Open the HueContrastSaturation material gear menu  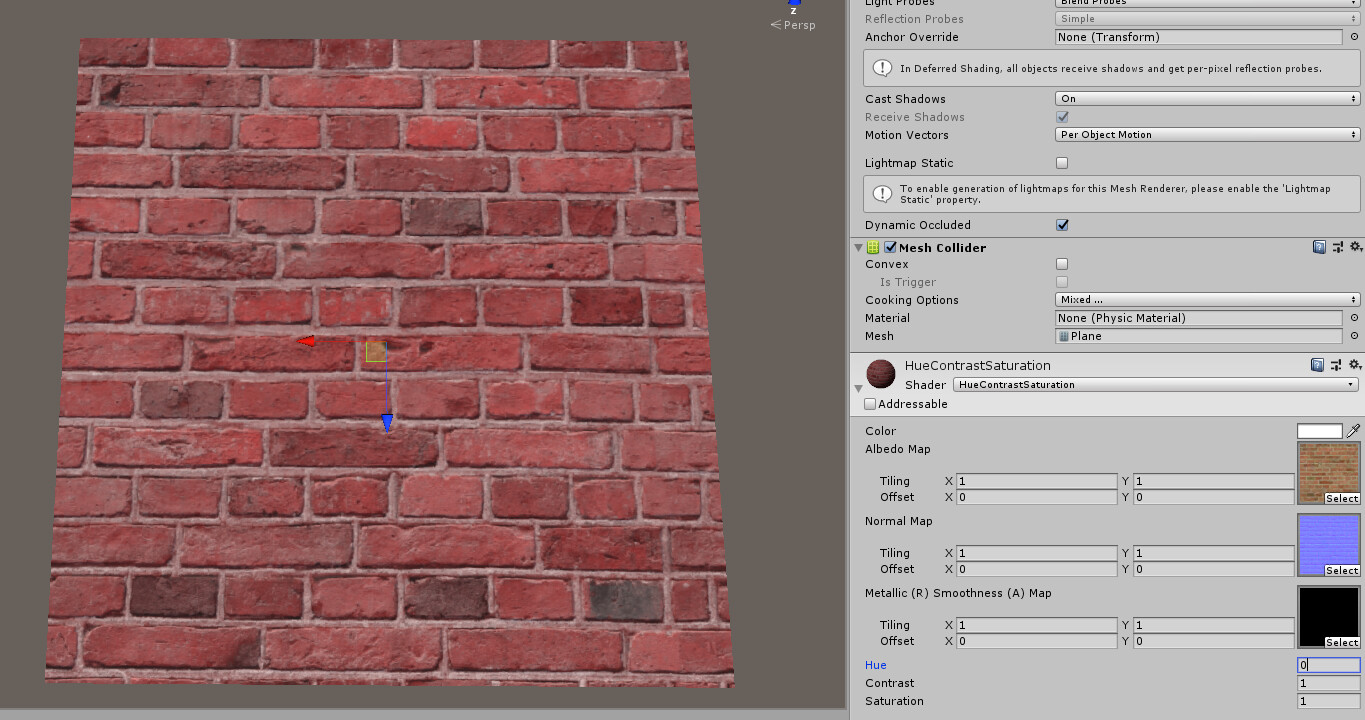coord(1355,365)
